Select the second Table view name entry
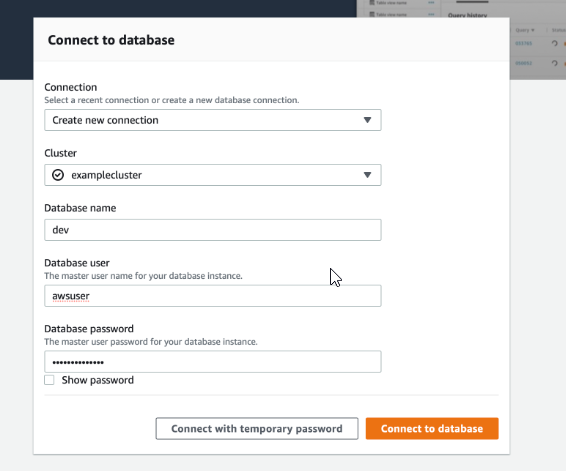The height and width of the screenshot is (471, 566). click(x=391, y=14)
